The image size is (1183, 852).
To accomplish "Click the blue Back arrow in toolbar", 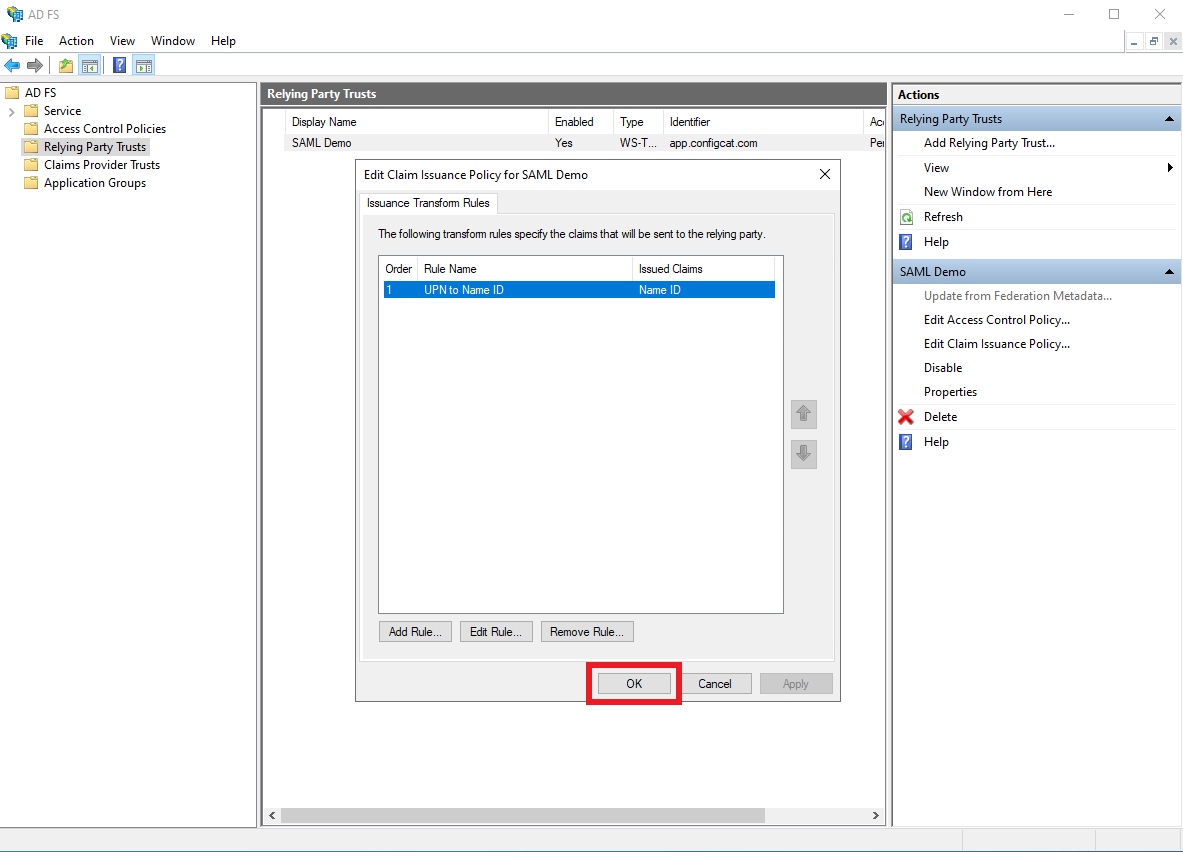I will click(x=12, y=66).
